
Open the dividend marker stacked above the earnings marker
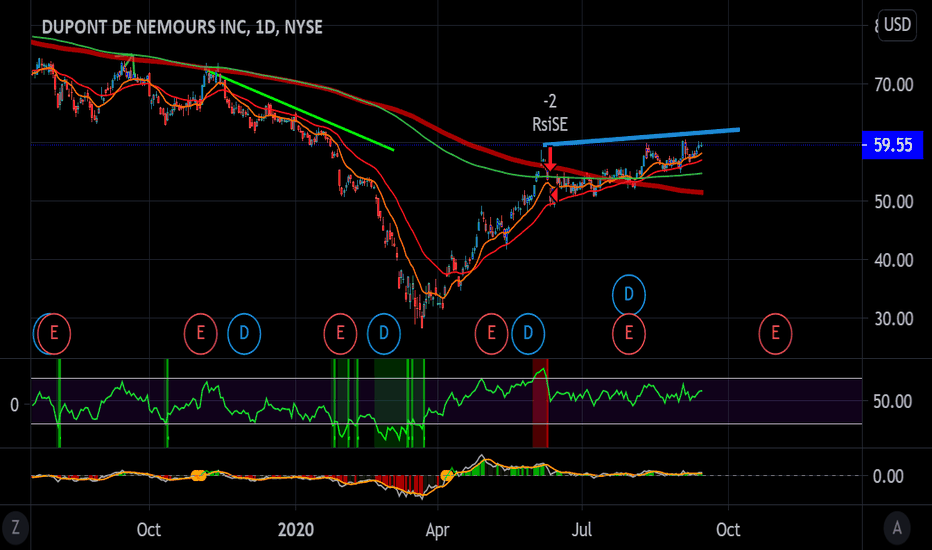[629, 294]
